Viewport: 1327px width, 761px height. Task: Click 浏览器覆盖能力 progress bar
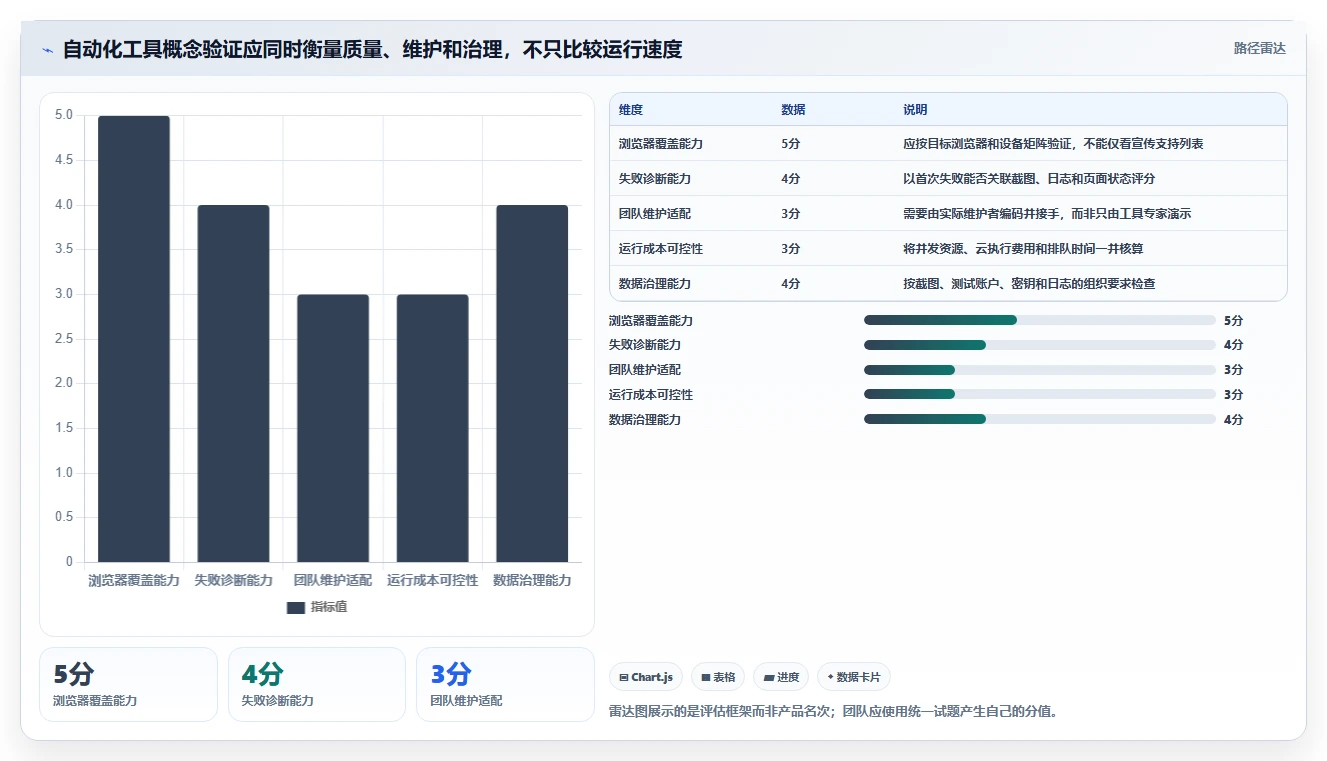pyautogui.click(x=1039, y=320)
